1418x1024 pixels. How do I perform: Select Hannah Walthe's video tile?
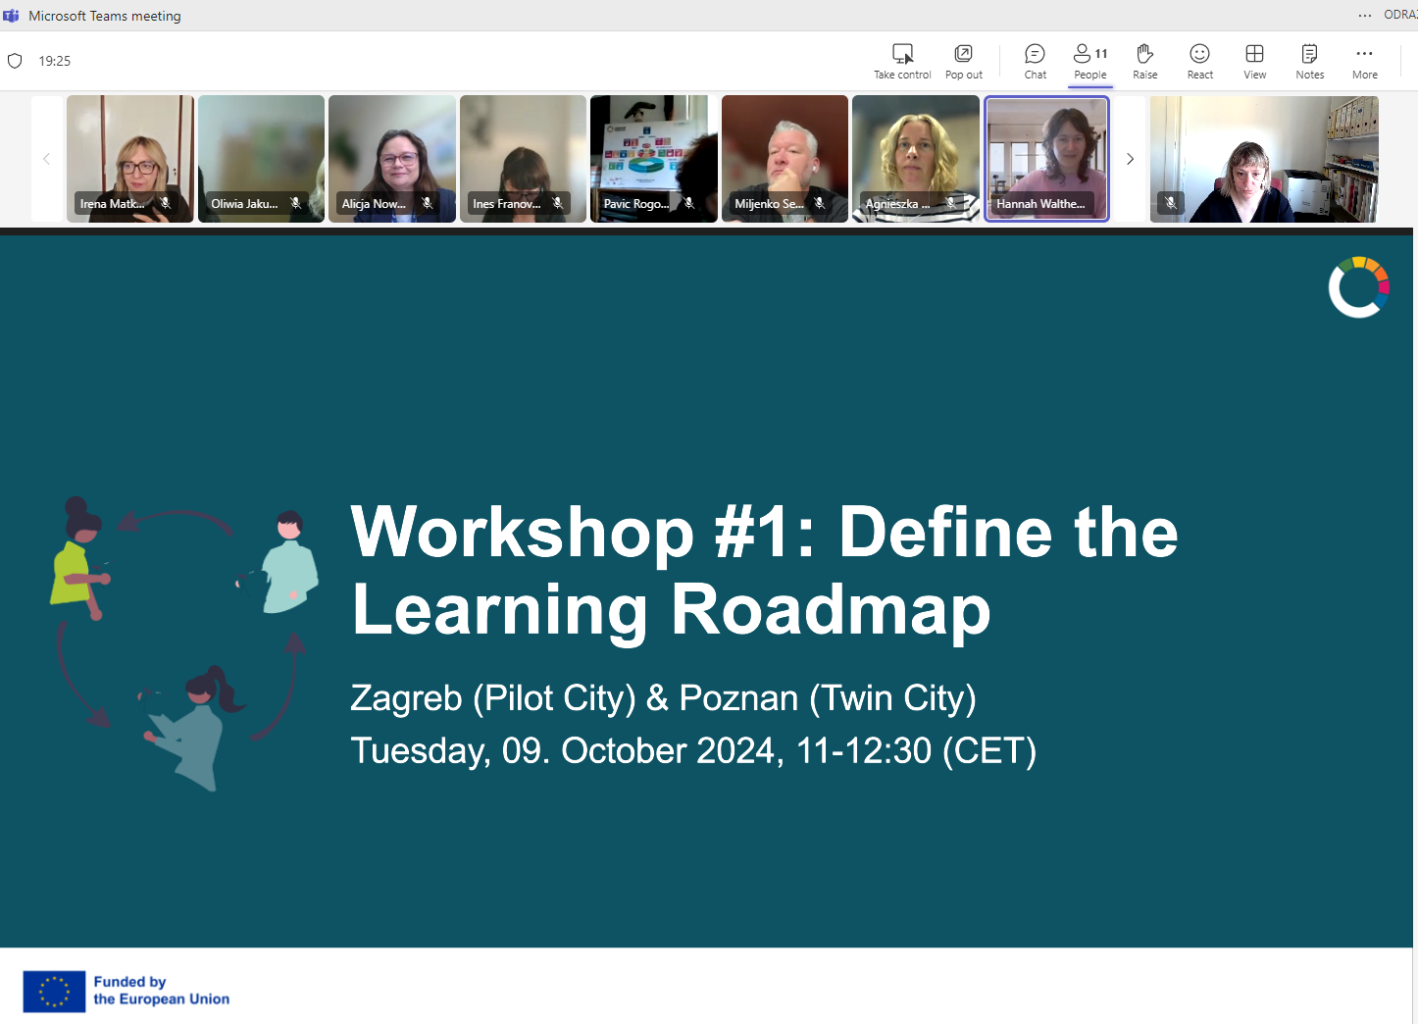(x=1046, y=158)
